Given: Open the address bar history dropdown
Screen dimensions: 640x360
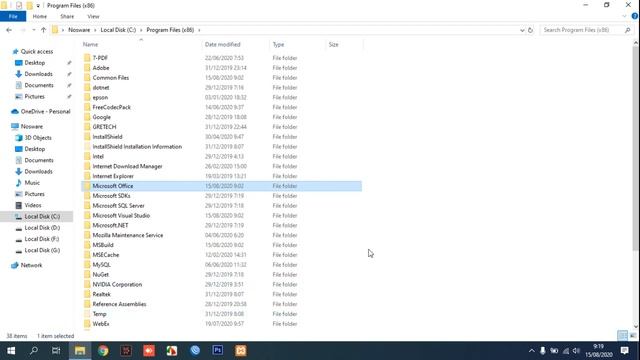Looking at the screenshot, I should click(522, 30).
